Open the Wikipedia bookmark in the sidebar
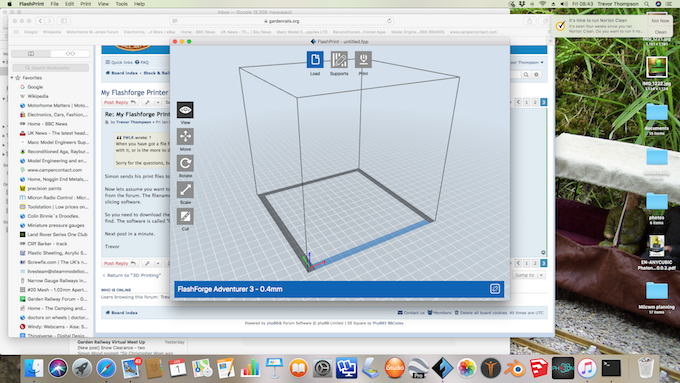The height and width of the screenshot is (383, 680). click(38, 96)
